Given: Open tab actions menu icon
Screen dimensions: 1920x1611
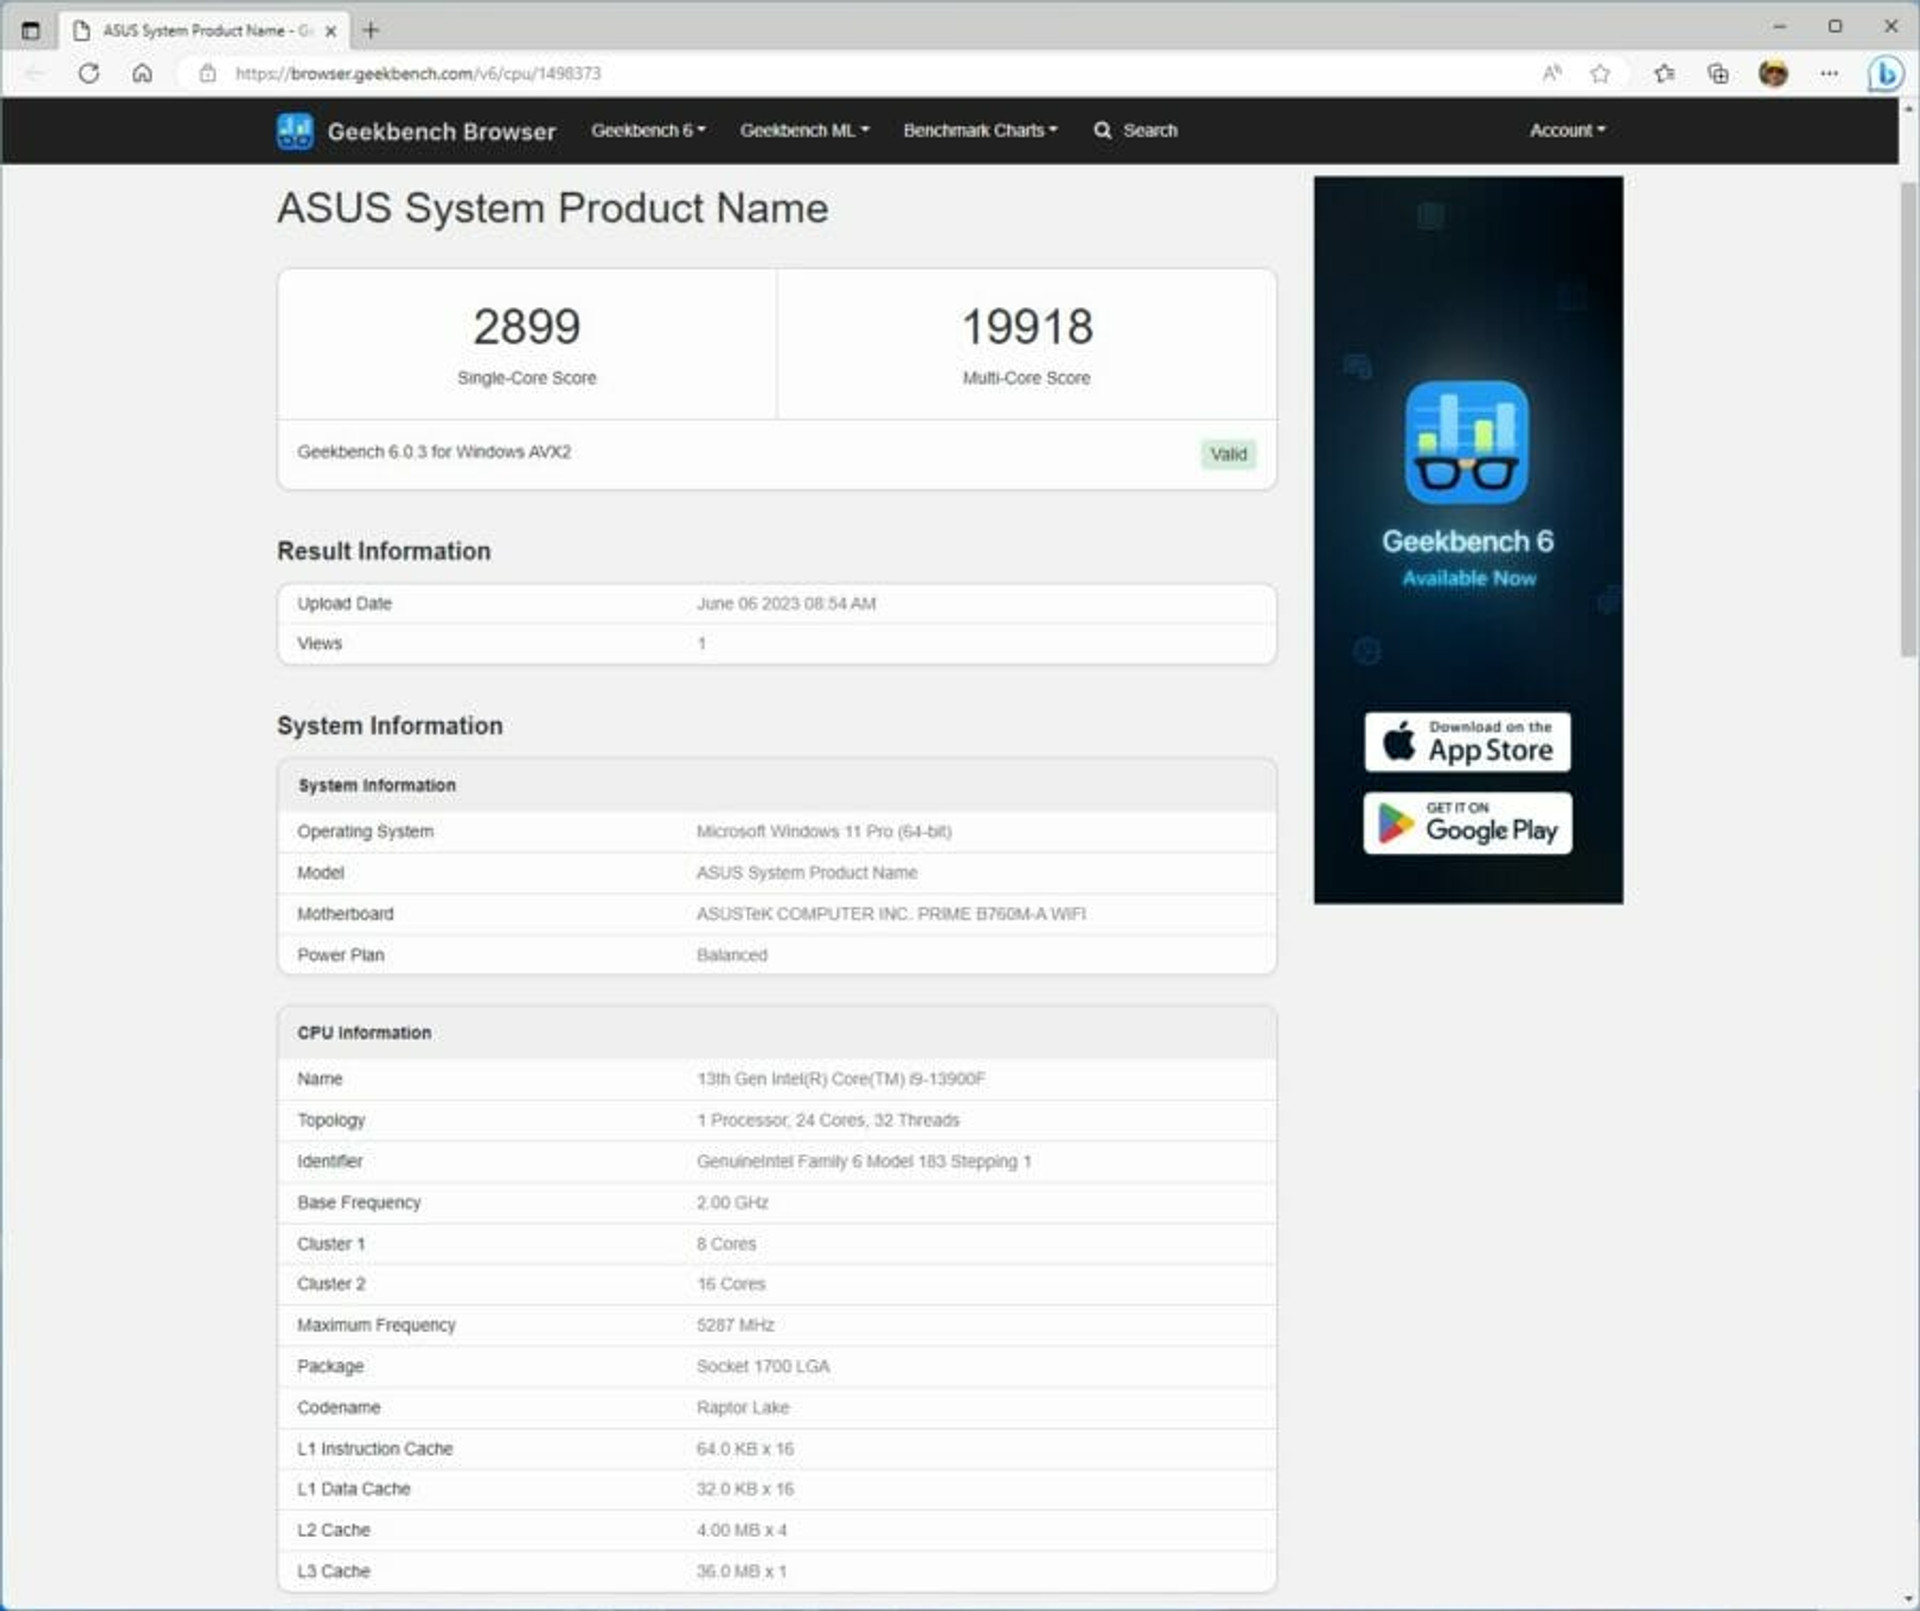Looking at the screenshot, I should coord(31,30).
